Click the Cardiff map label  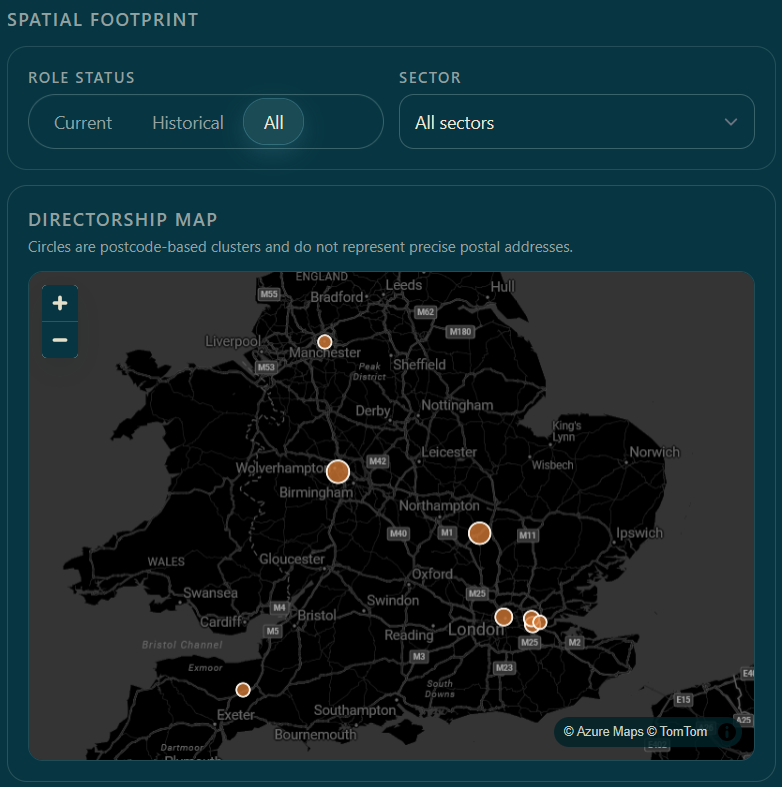pyautogui.click(x=221, y=622)
